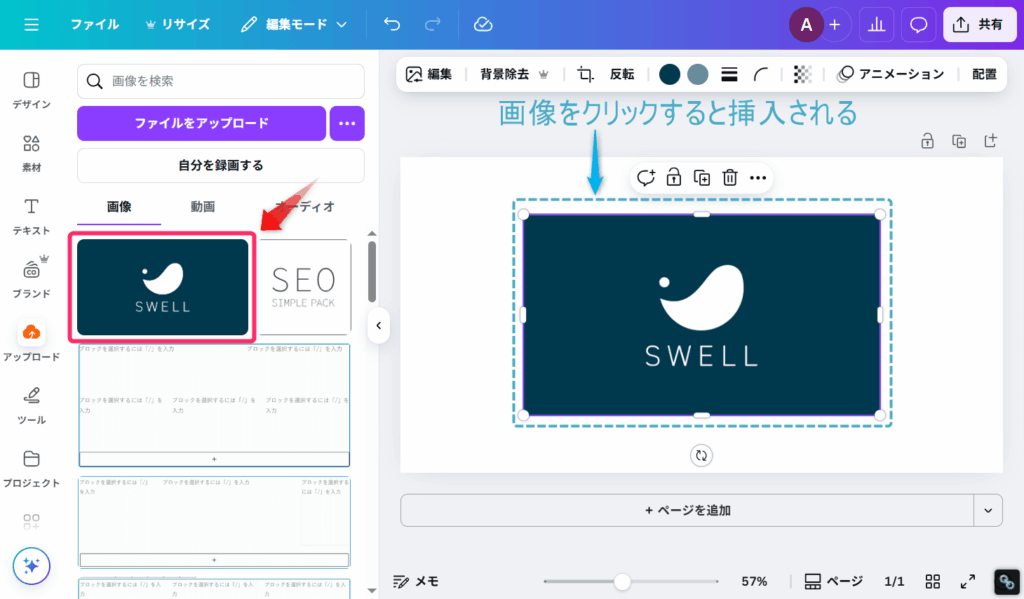Screen dimensions: 1024x599
Task: Open the テキスト sidebar panel
Action: coord(31,217)
